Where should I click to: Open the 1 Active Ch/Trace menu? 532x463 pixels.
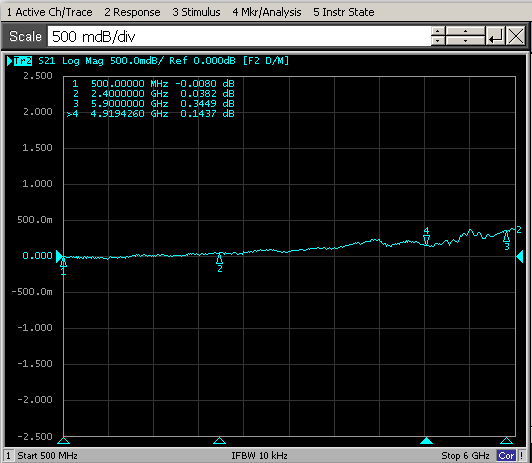49,12
